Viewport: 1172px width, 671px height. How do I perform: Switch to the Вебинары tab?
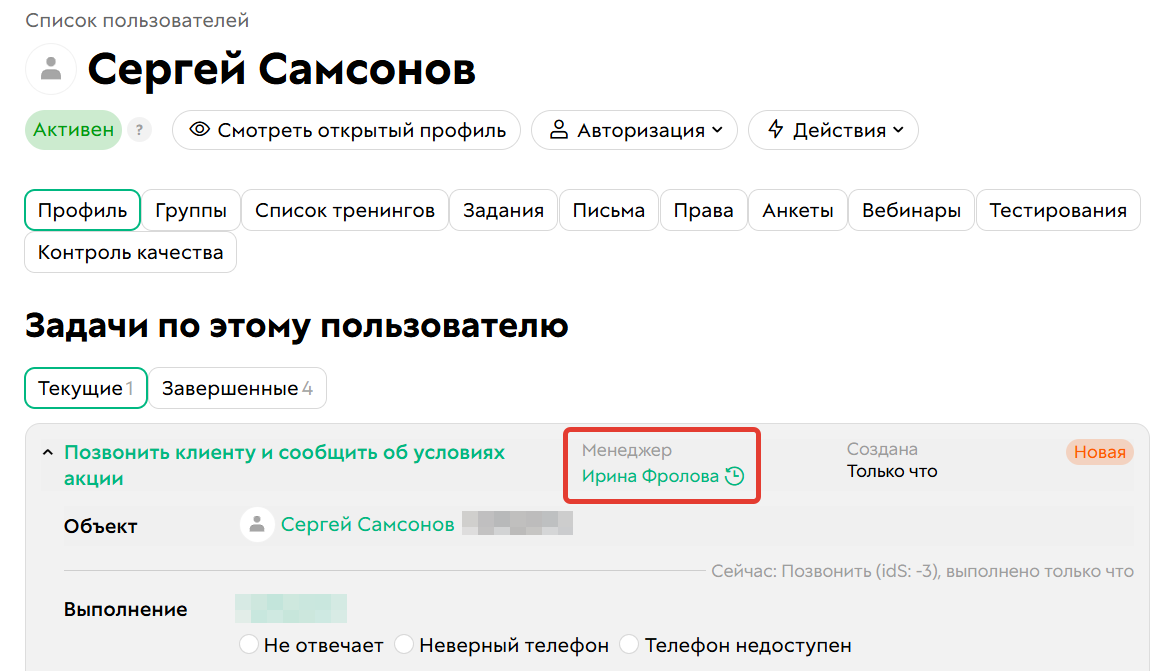pos(911,210)
